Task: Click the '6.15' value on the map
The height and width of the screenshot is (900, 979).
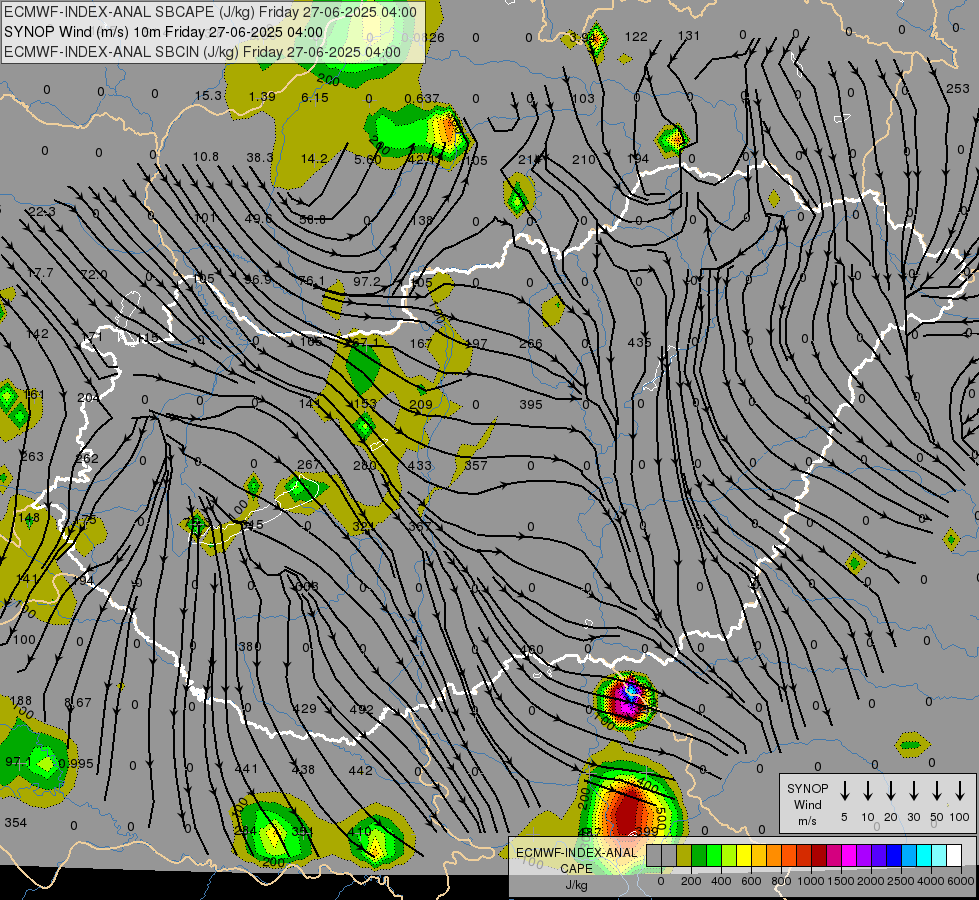Action: pyautogui.click(x=314, y=97)
